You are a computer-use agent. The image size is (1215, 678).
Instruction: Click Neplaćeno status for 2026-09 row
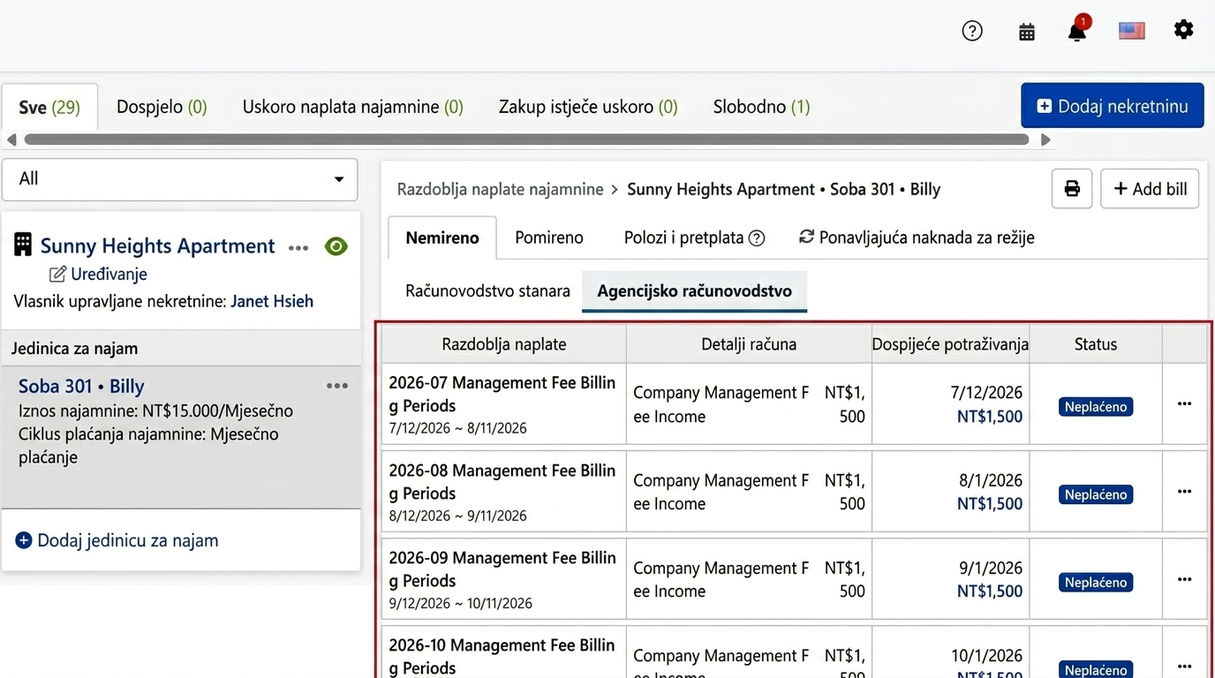click(x=1096, y=582)
